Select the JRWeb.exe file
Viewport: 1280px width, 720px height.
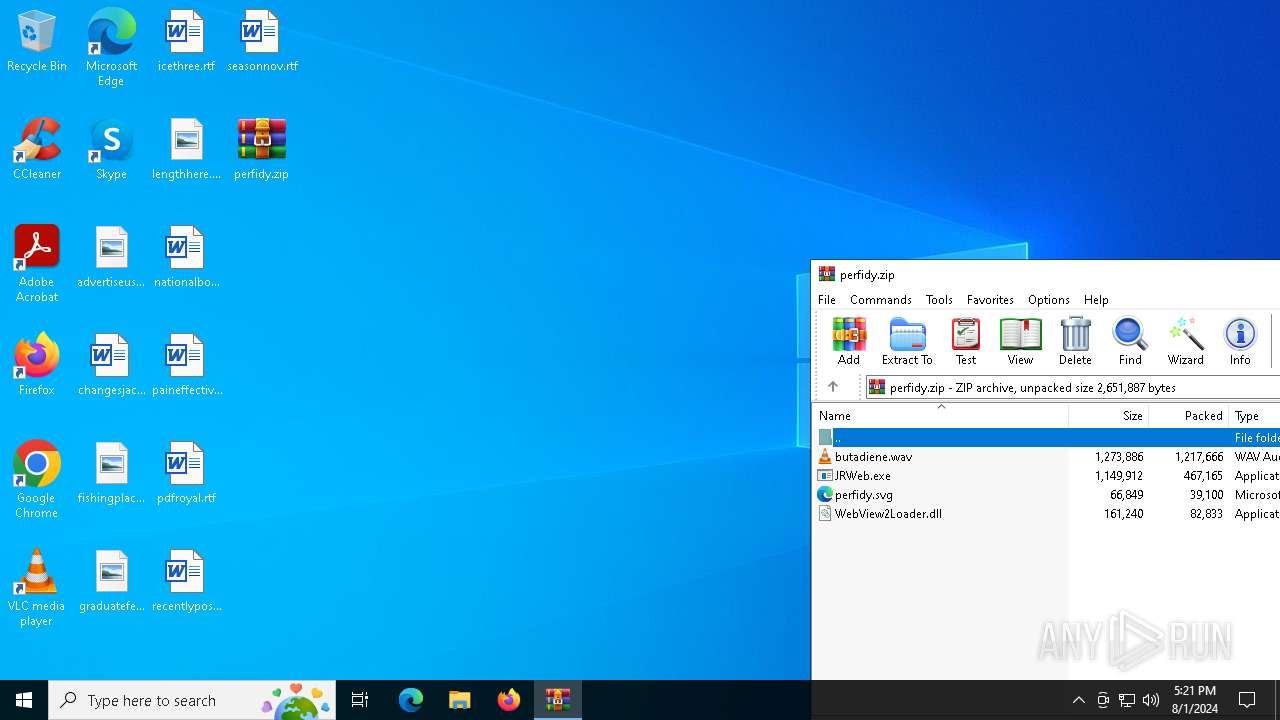(1046, 475)
